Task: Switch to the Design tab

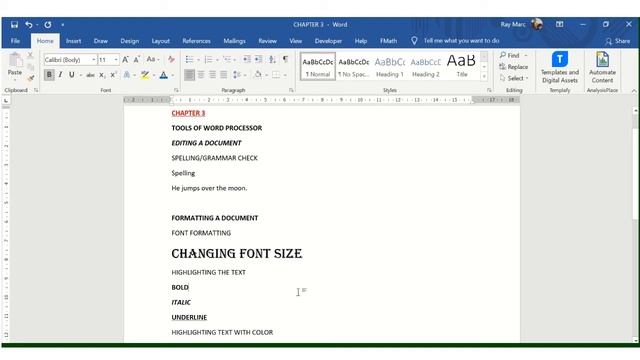Action: [x=130, y=41]
